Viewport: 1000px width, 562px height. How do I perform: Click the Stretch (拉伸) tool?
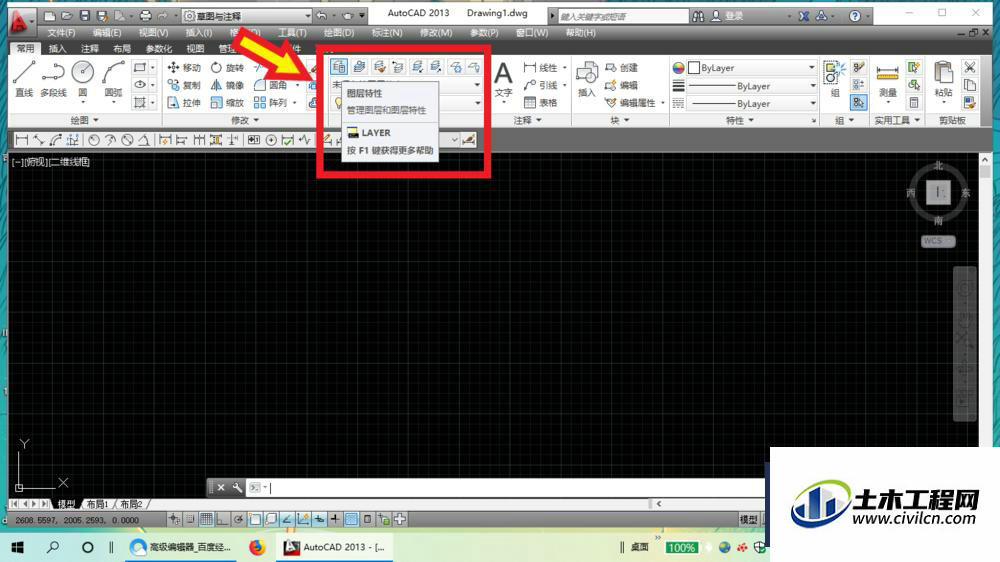click(184, 102)
